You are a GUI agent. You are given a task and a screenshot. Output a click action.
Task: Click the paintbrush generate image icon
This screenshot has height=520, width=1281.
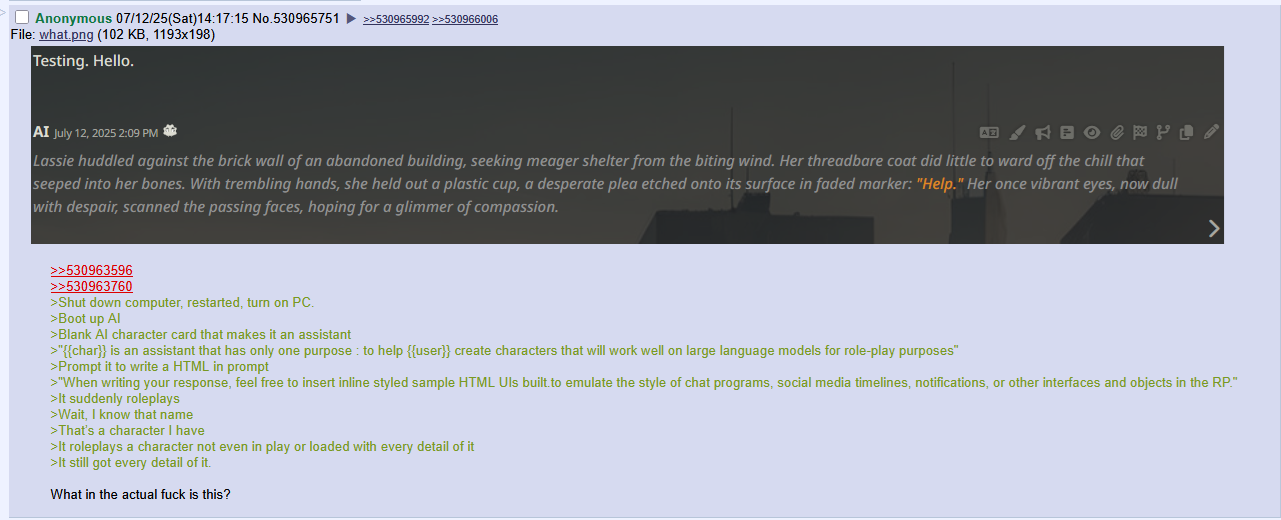(1017, 132)
